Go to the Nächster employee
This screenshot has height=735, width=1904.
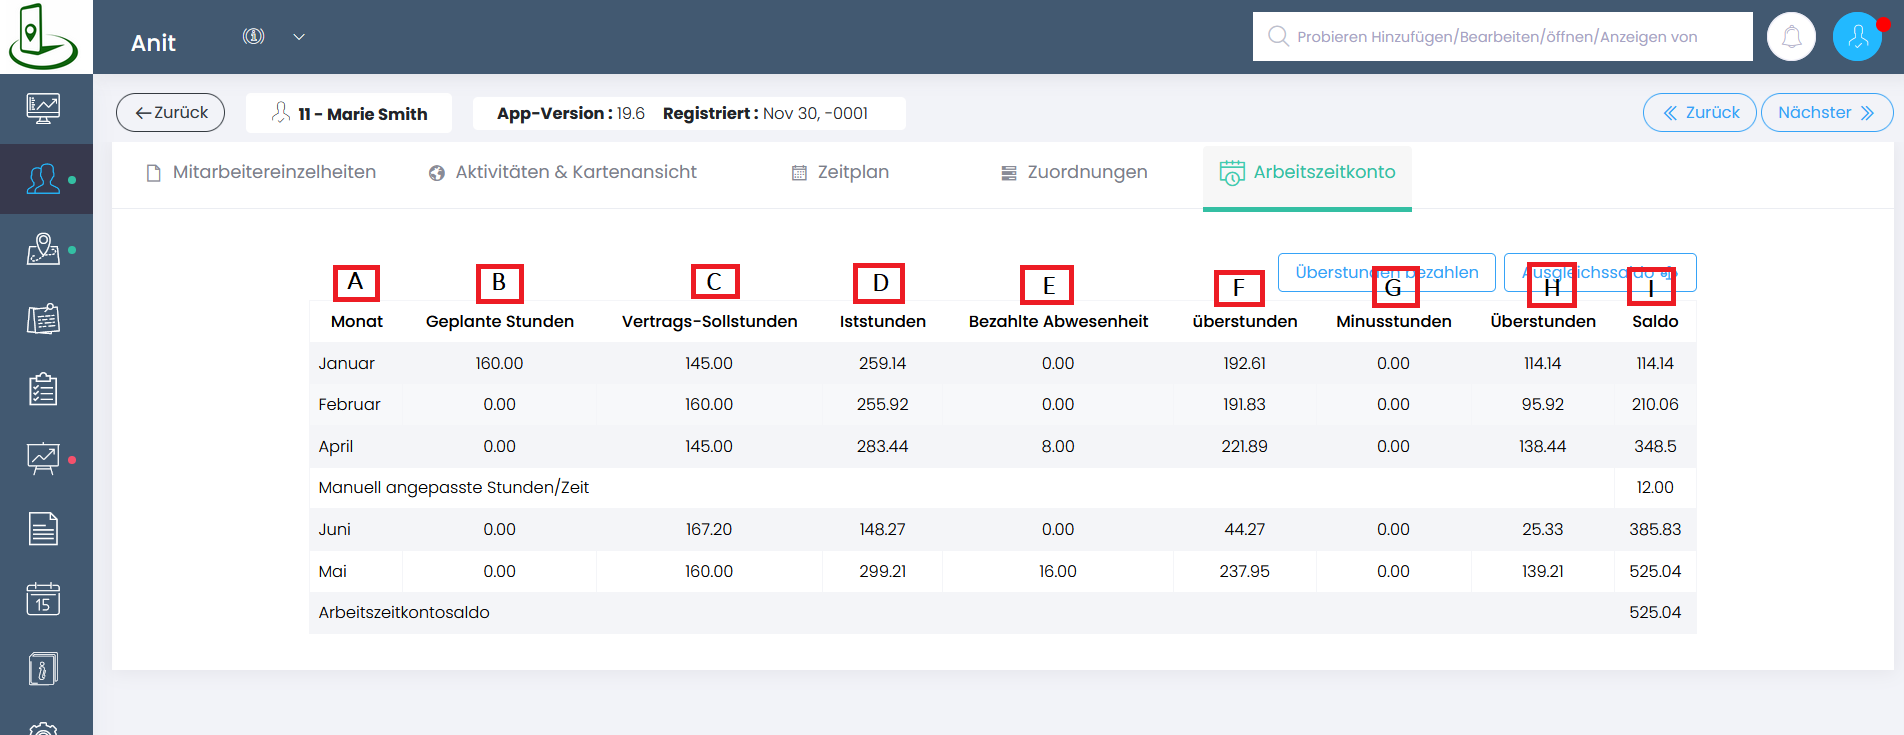click(x=1826, y=113)
